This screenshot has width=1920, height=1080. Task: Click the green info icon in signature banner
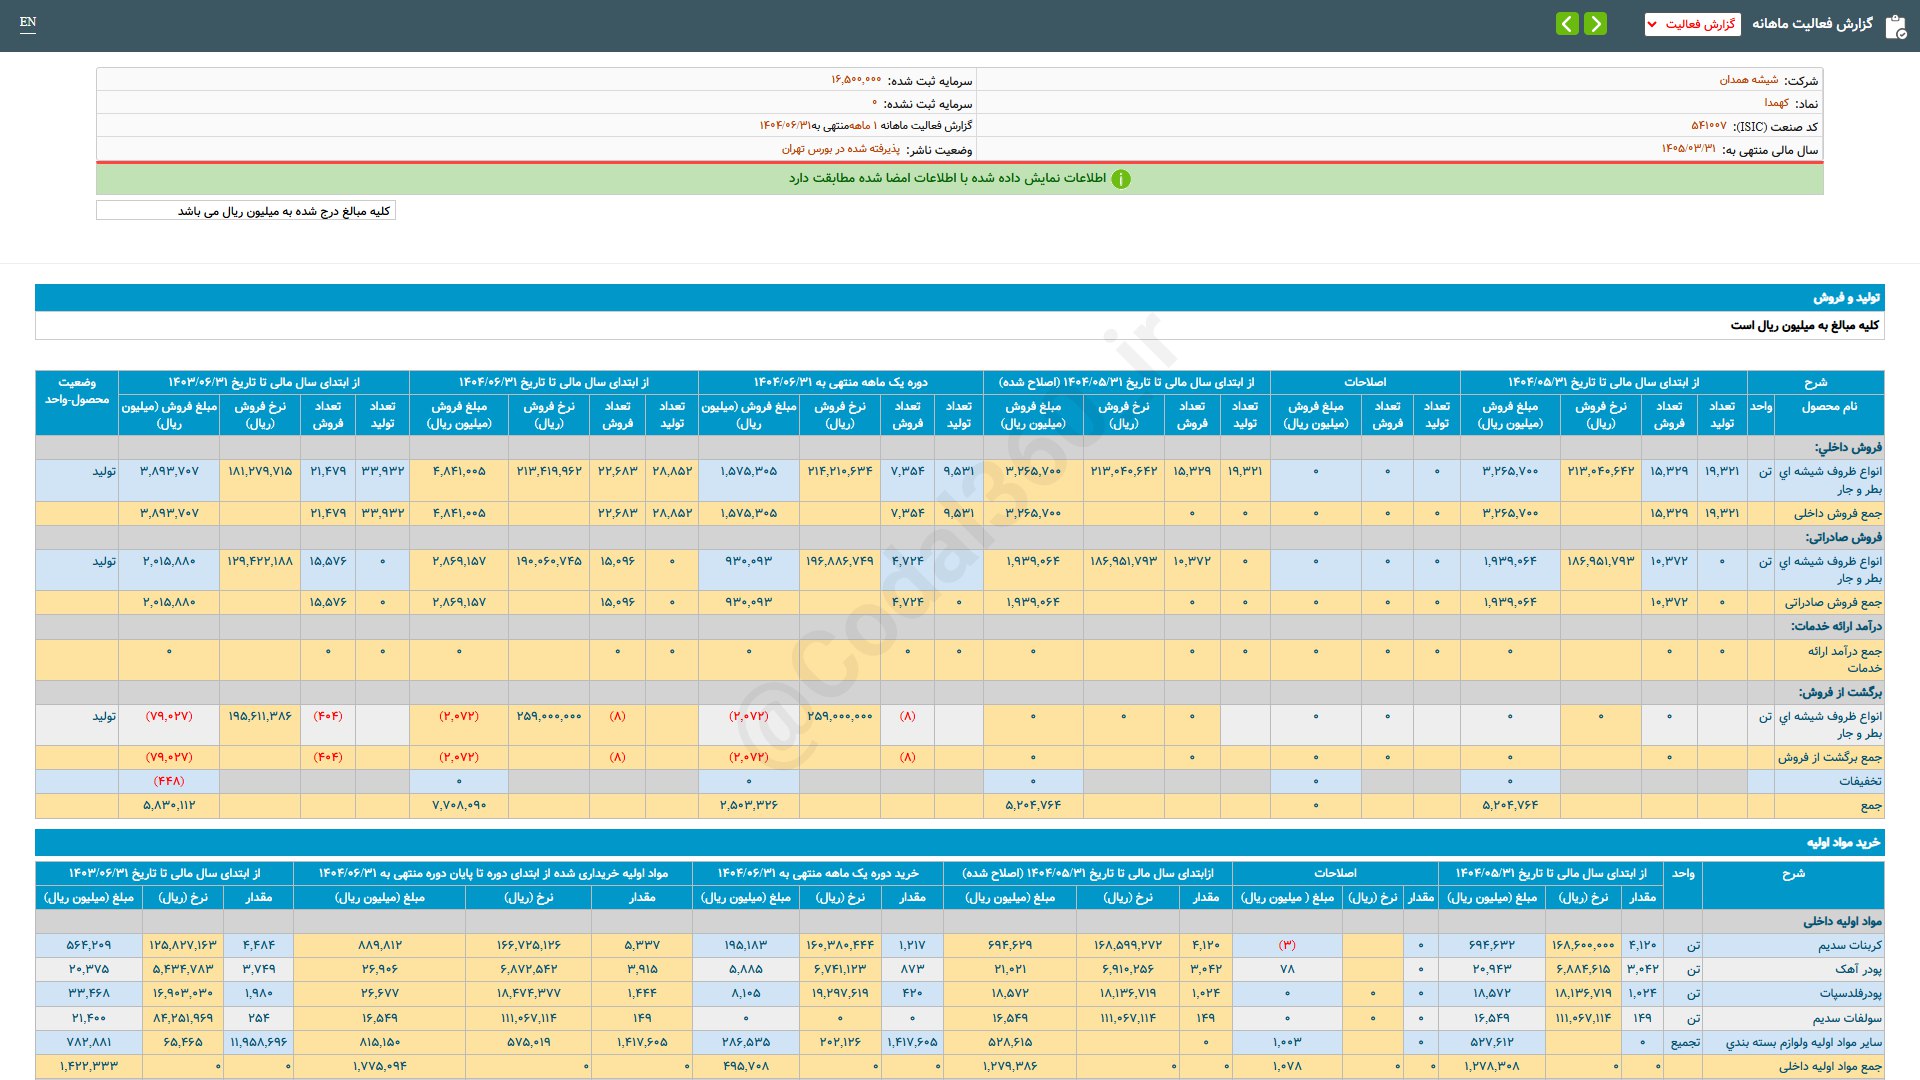point(1121,179)
